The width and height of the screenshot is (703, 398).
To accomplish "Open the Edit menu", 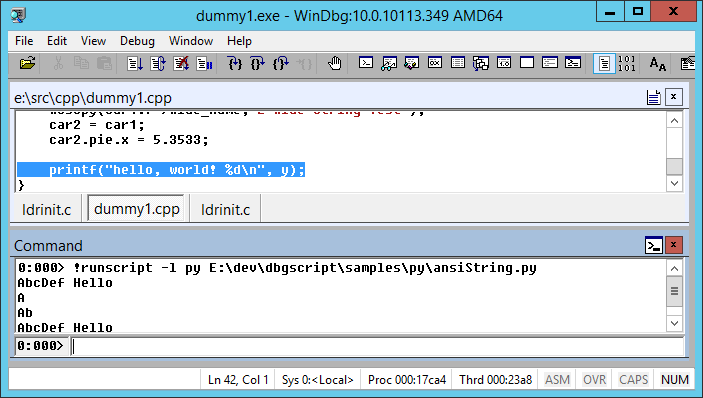I will (57, 41).
